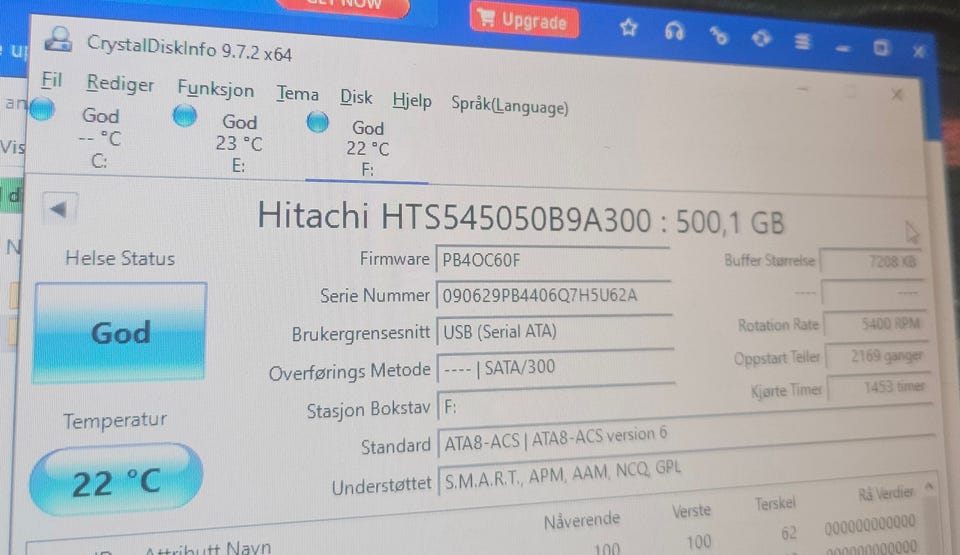Click the Upgrade cart button in background window

coord(525,20)
